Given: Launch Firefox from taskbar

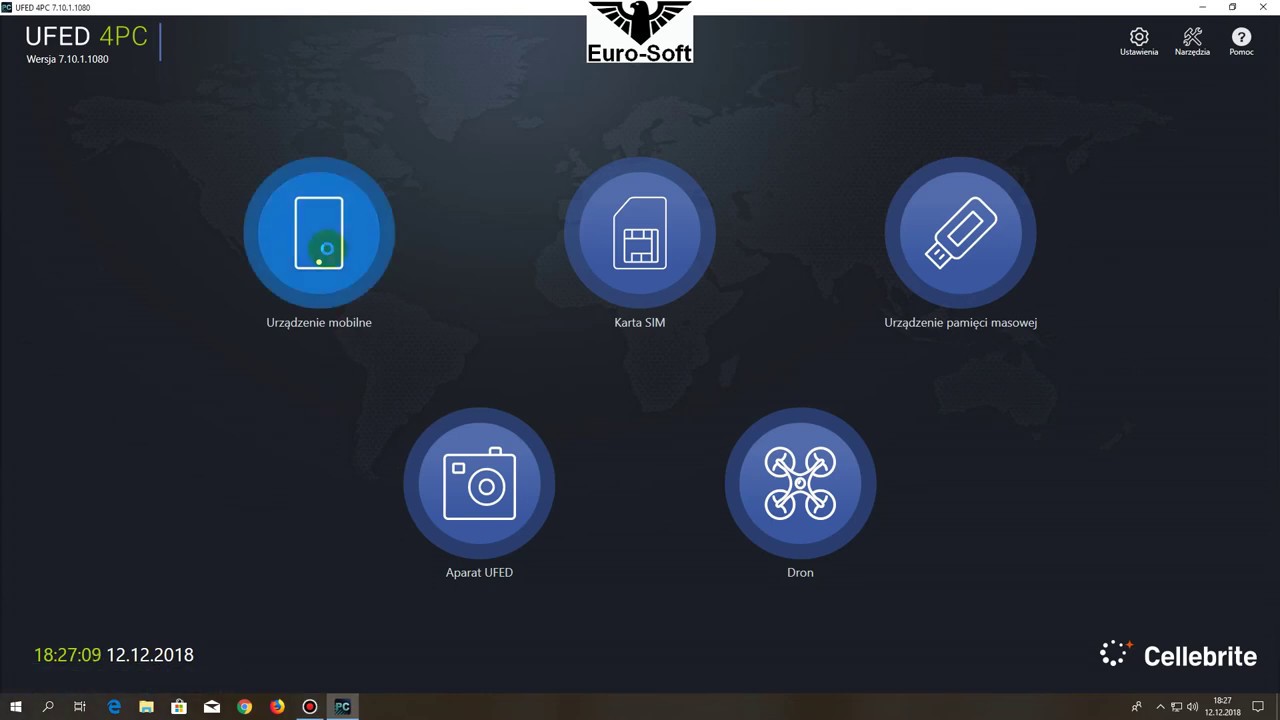Looking at the screenshot, I should coord(277,707).
